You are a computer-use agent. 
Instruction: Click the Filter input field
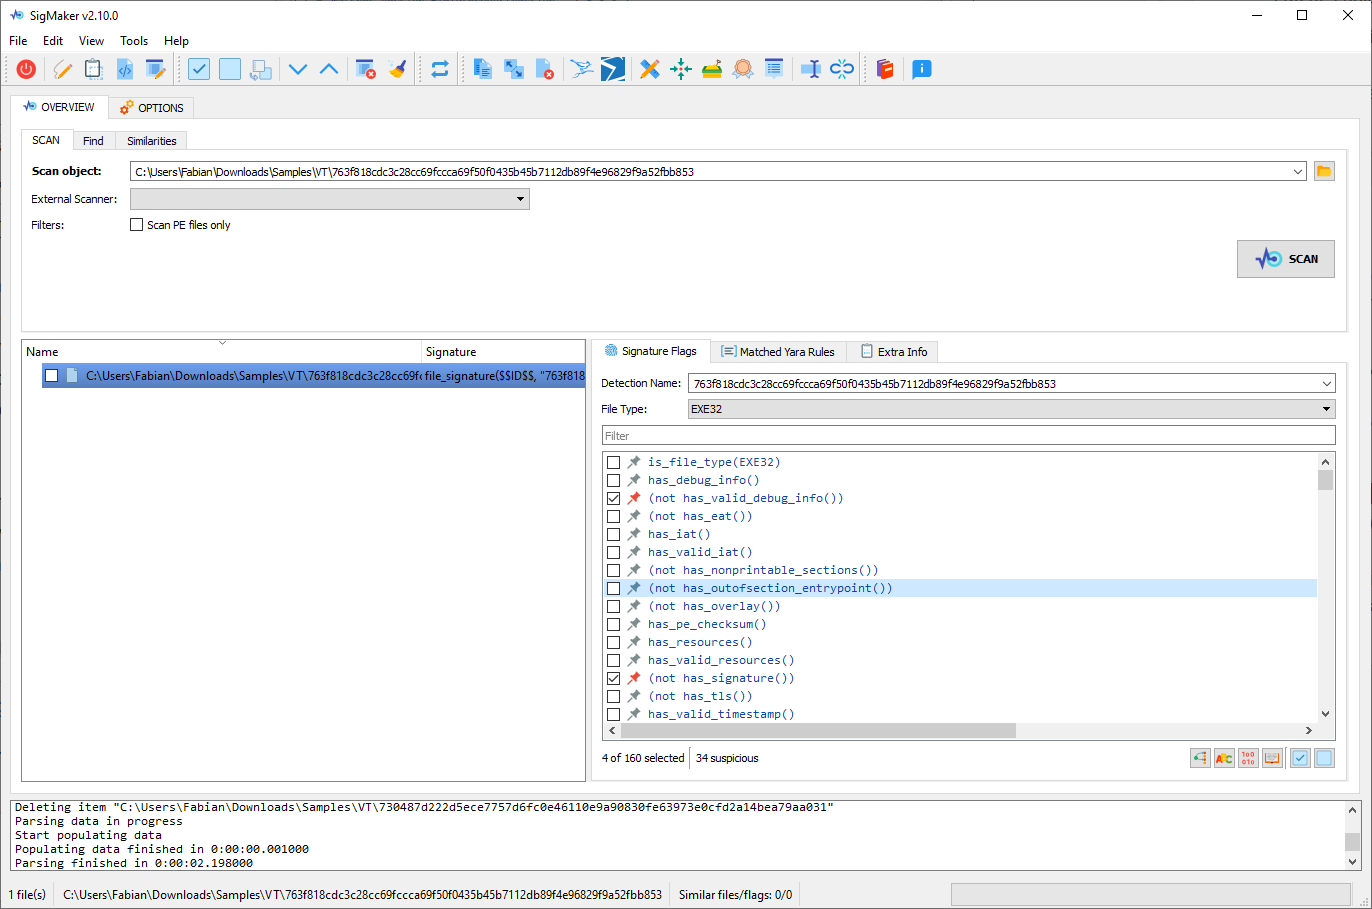coord(968,436)
